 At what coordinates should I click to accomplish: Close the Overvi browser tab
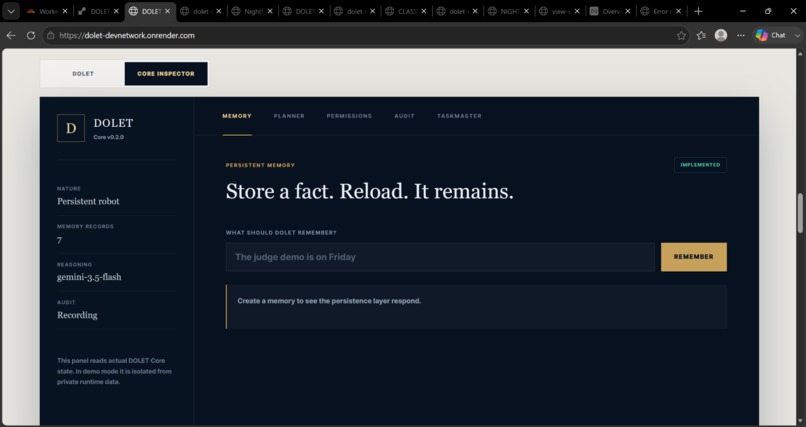(628, 11)
